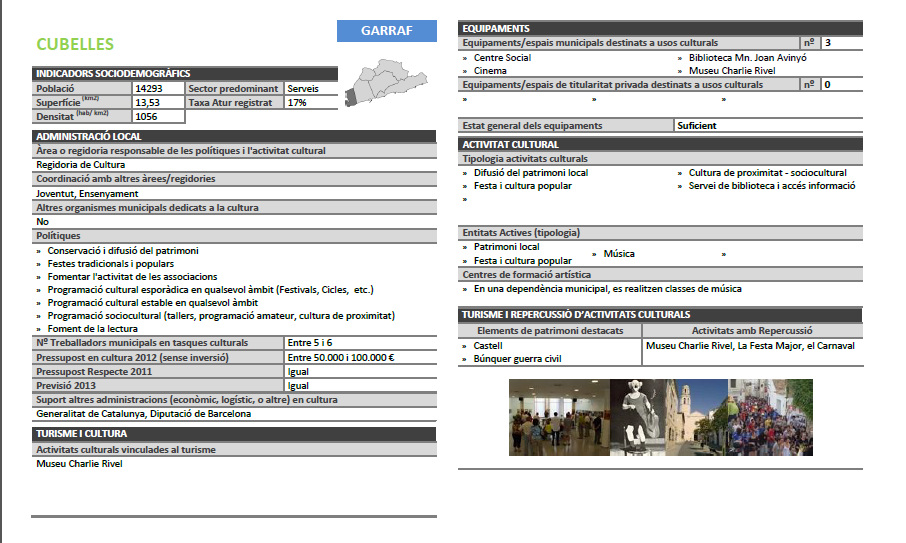Click the Activitats amb Repercussió column header

pos(752,330)
